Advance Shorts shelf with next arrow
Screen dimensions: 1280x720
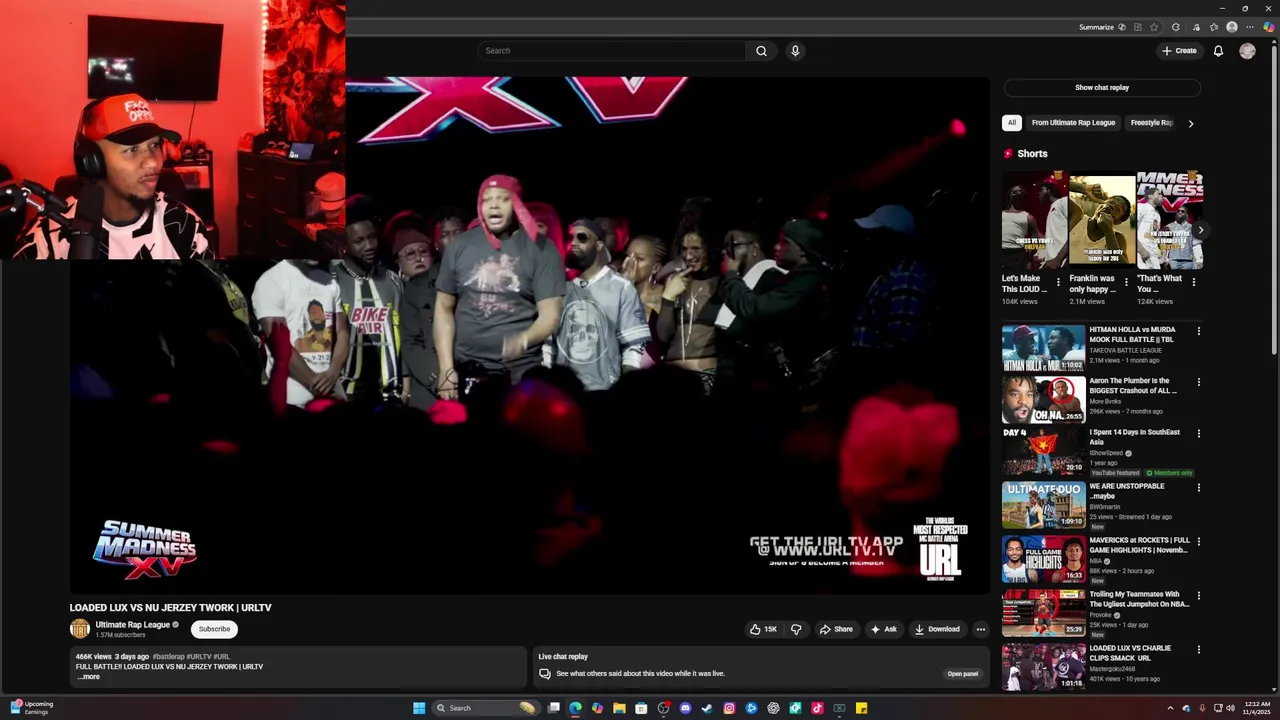[1200, 230]
